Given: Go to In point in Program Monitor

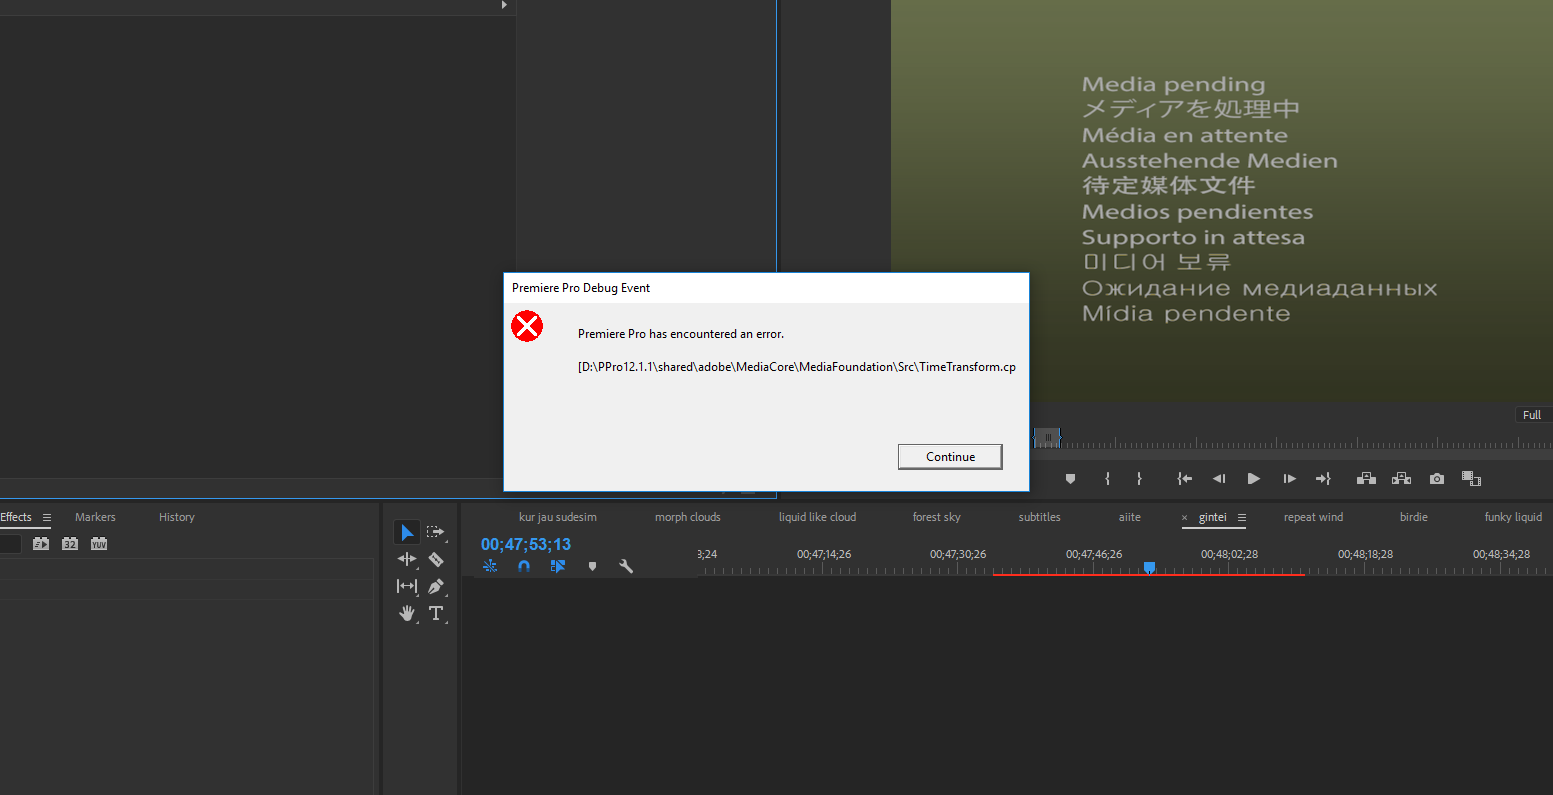Looking at the screenshot, I should tap(1184, 479).
